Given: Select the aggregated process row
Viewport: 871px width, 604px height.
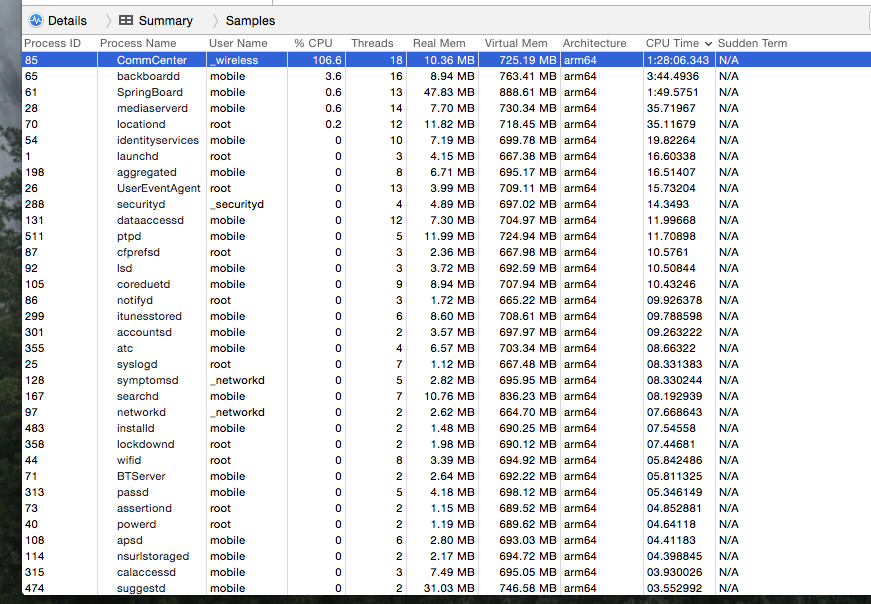Looking at the screenshot, I should [x=446, y=172].
